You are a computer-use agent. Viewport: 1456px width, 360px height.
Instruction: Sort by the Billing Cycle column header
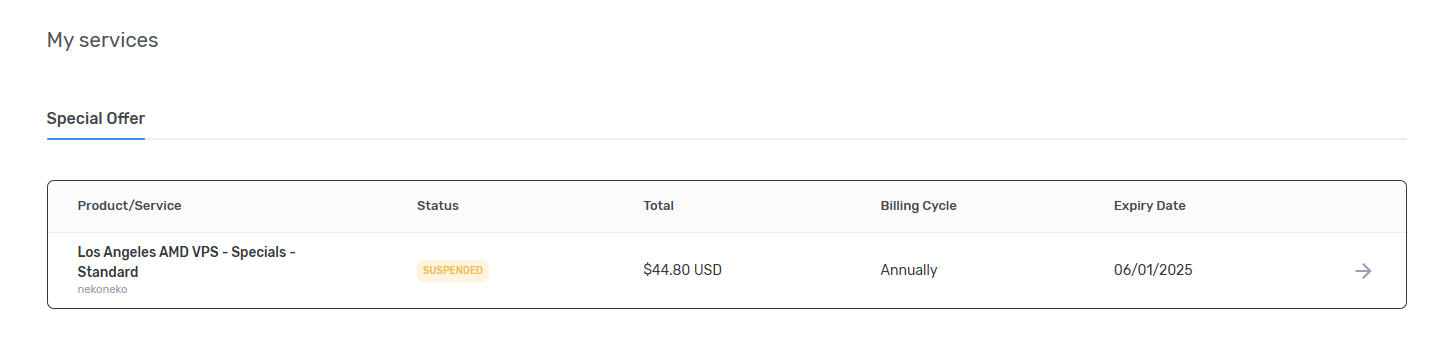point(918,206)
